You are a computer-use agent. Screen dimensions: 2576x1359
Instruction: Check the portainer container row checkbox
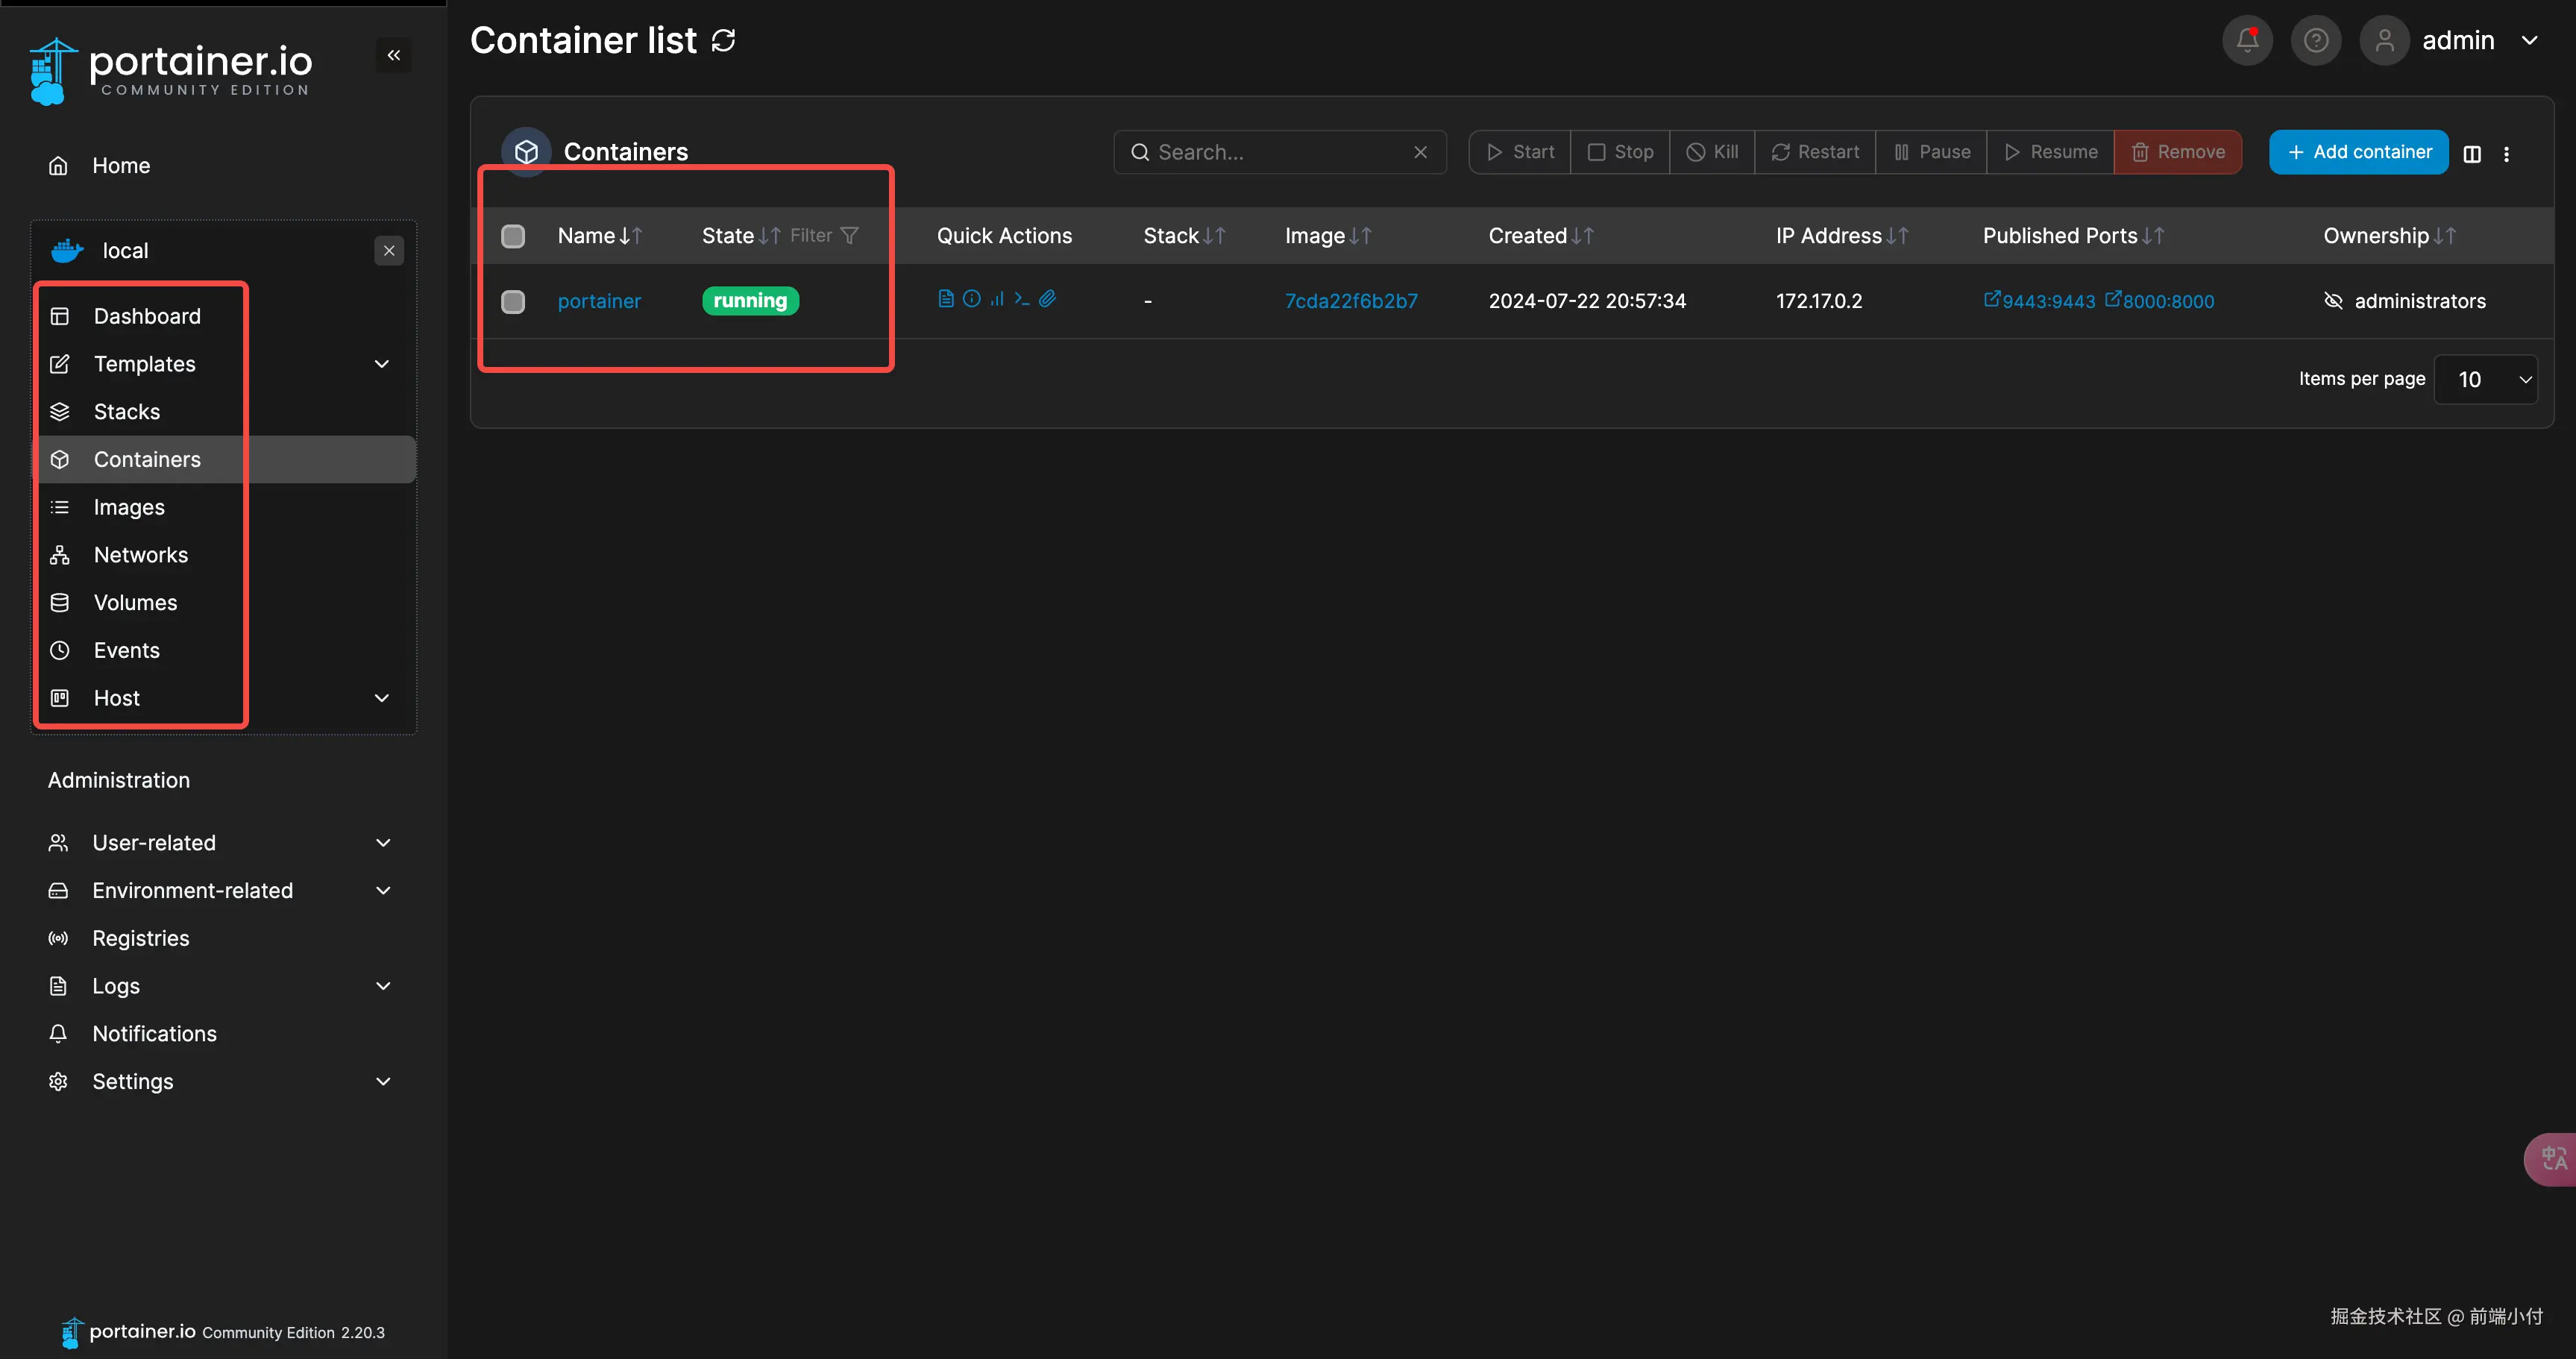[x=513, y=301]
